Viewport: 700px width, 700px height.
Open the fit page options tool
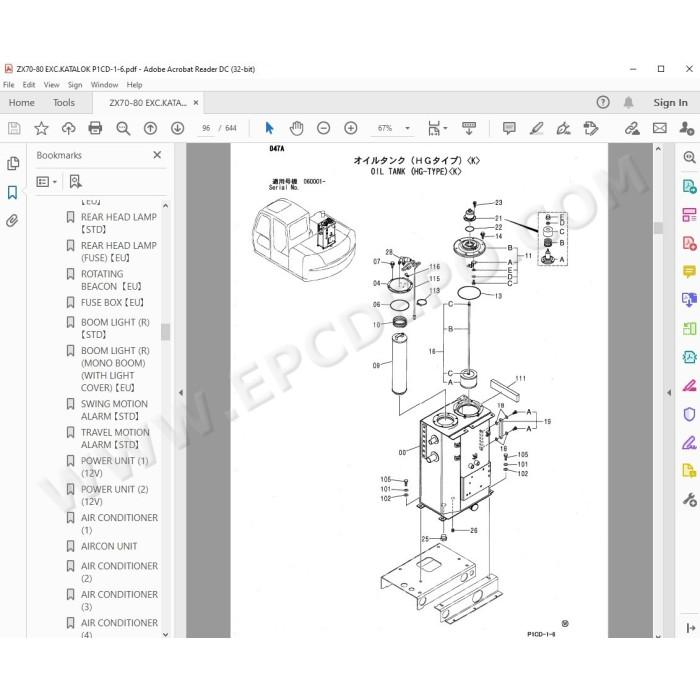pos(437,129)
